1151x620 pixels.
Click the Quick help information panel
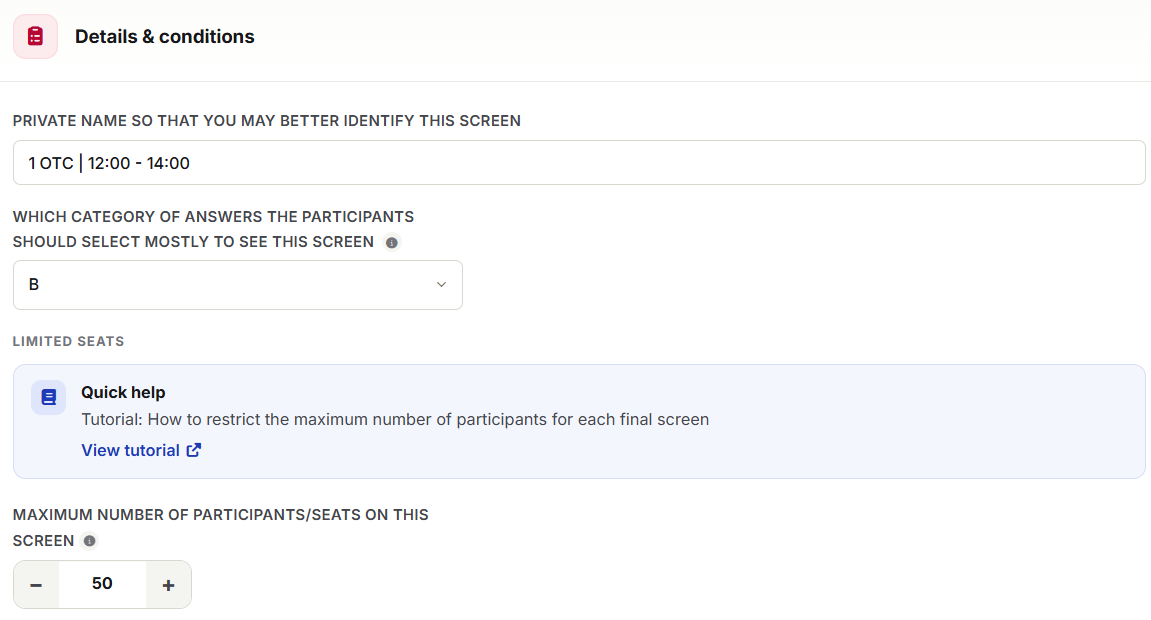579,422
